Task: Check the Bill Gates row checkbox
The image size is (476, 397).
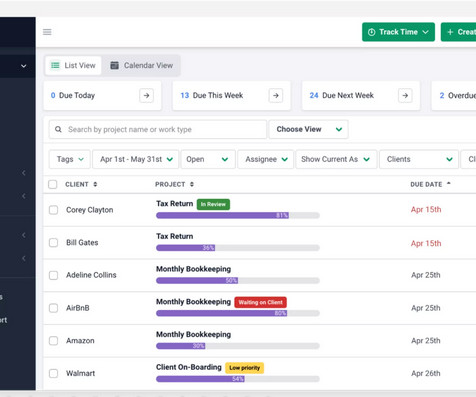Action: [53, 243]
